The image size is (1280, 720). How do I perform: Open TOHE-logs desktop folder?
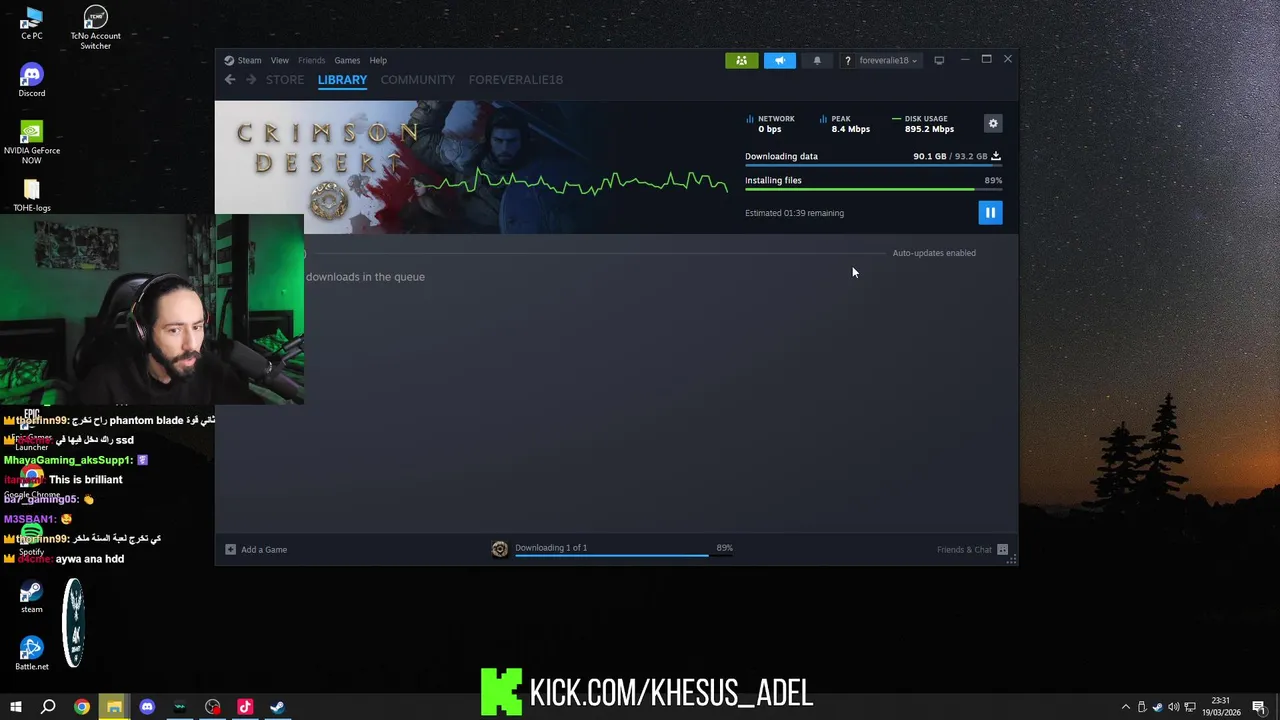tap(32, 196)
